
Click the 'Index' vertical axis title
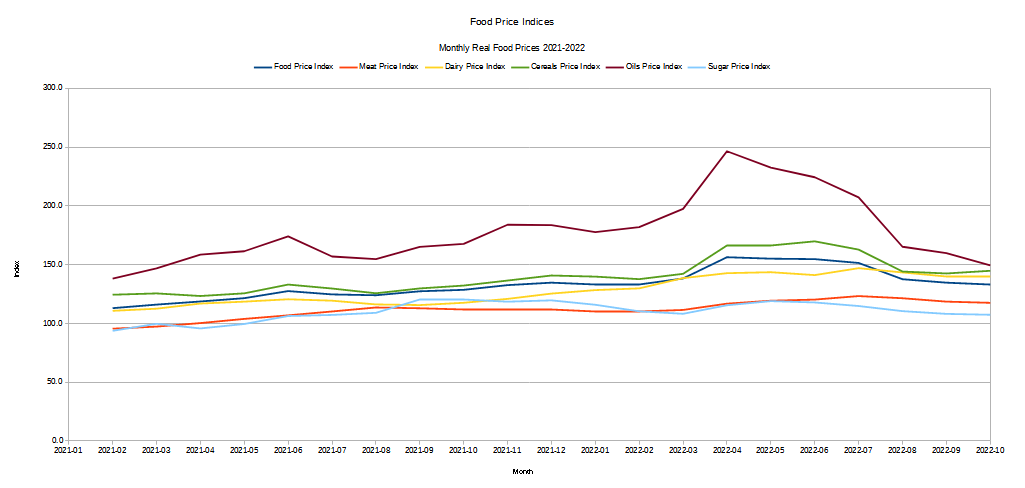[18, 269]
